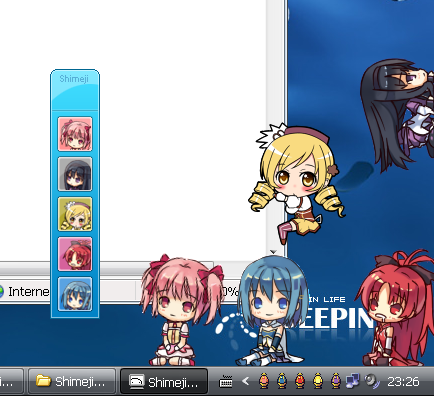Click the red soul gem tray icon
This screenshot has height=396, width=434.
(300, 381)
